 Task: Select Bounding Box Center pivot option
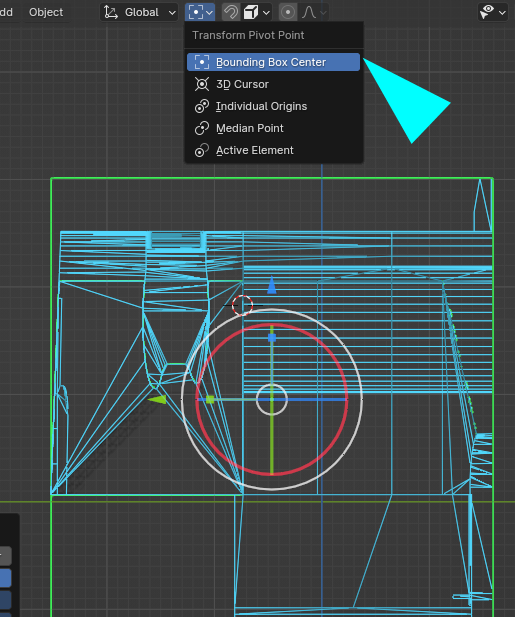(x=273, y=62)
